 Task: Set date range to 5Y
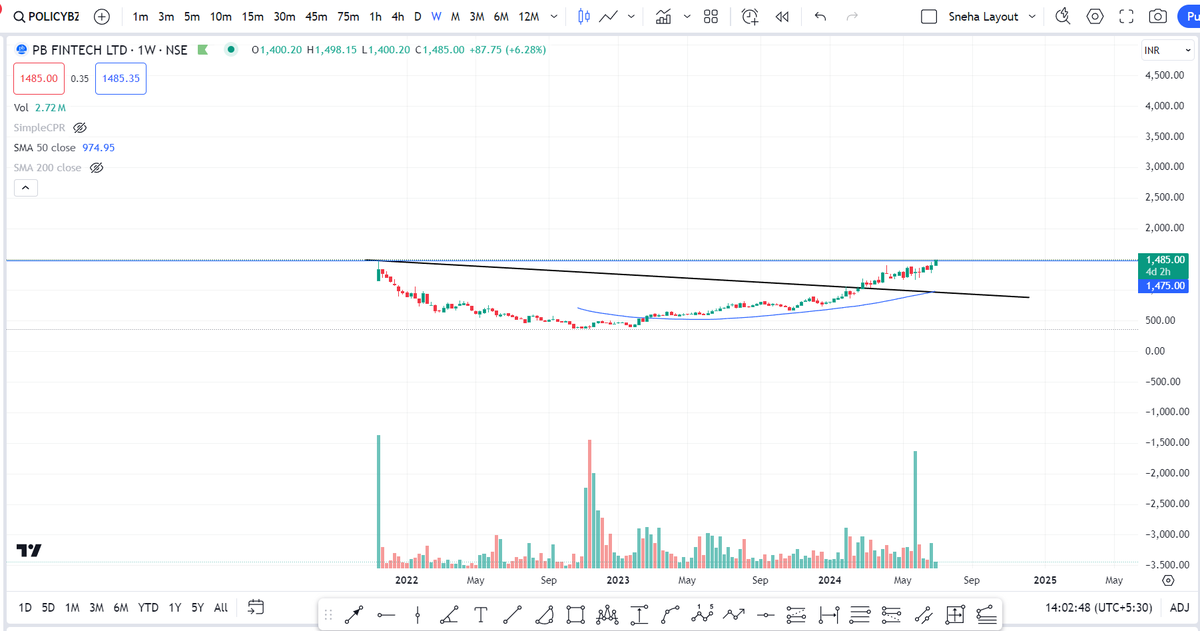[198, 607]
